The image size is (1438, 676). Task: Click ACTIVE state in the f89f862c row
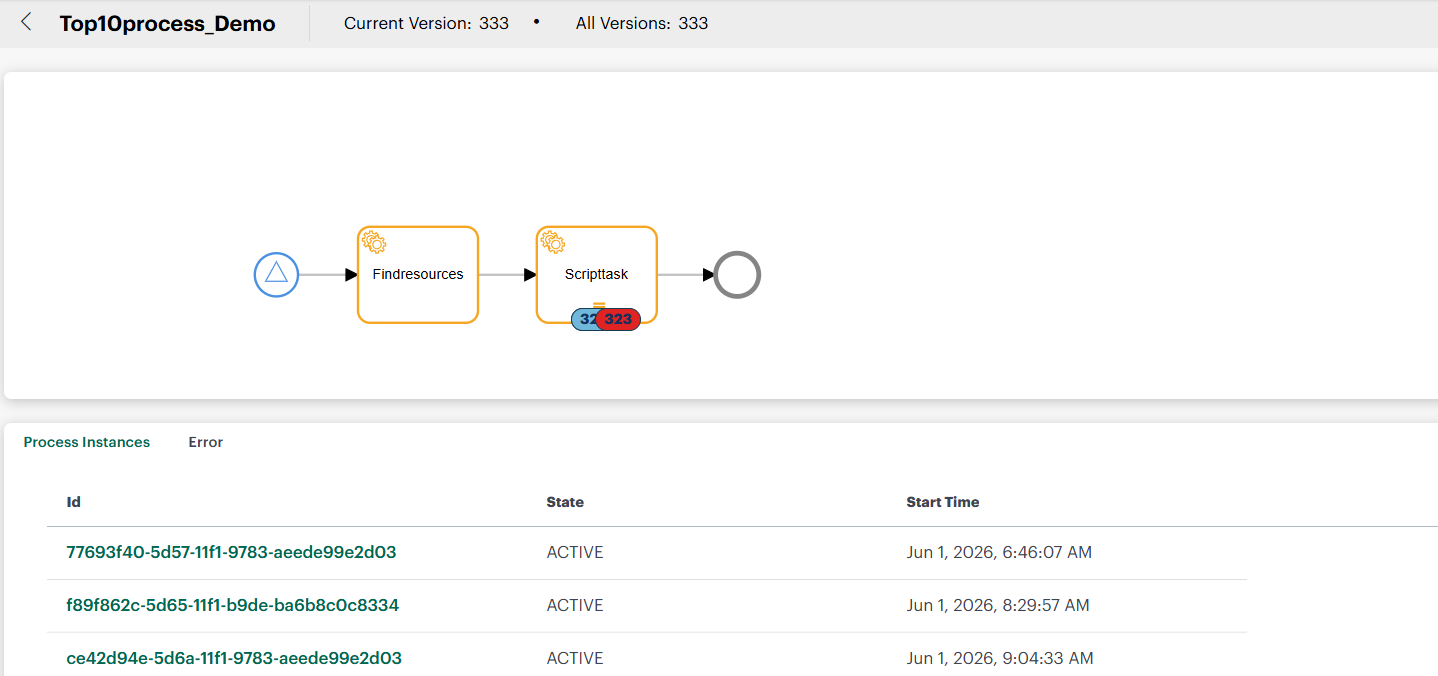pyautogui.click(x=575, y=605)
